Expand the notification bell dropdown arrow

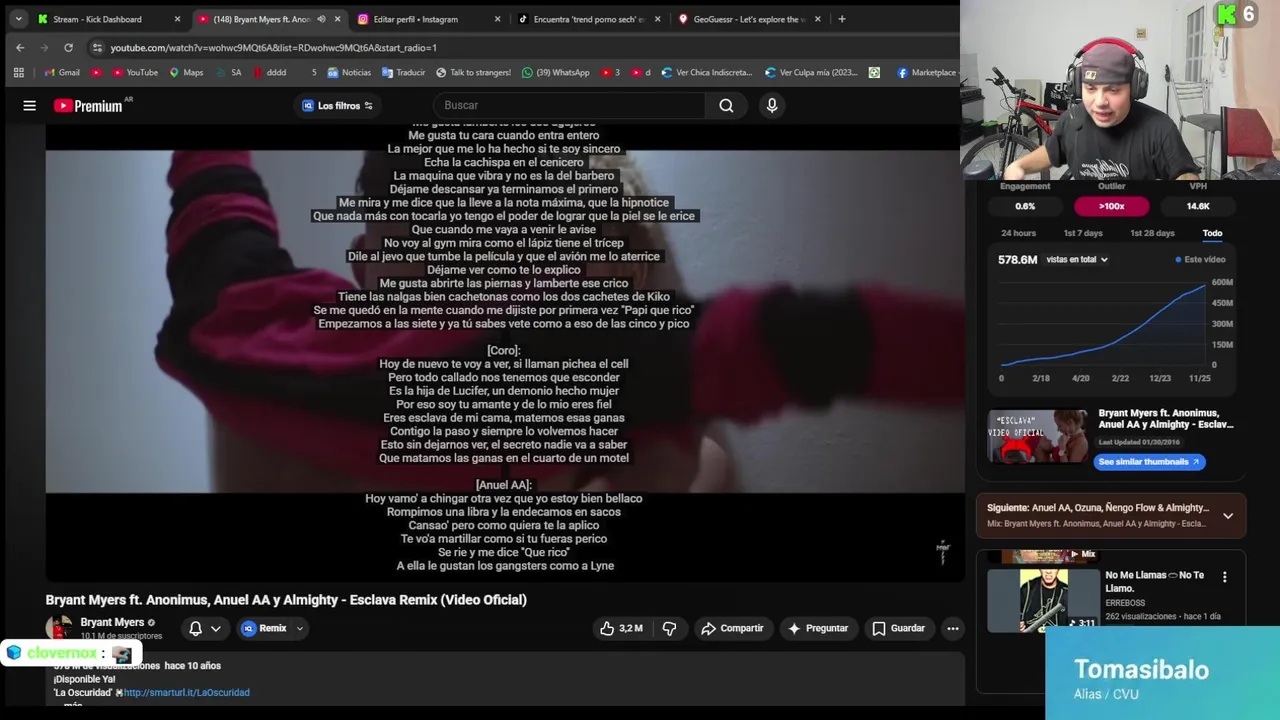[216, 628]
